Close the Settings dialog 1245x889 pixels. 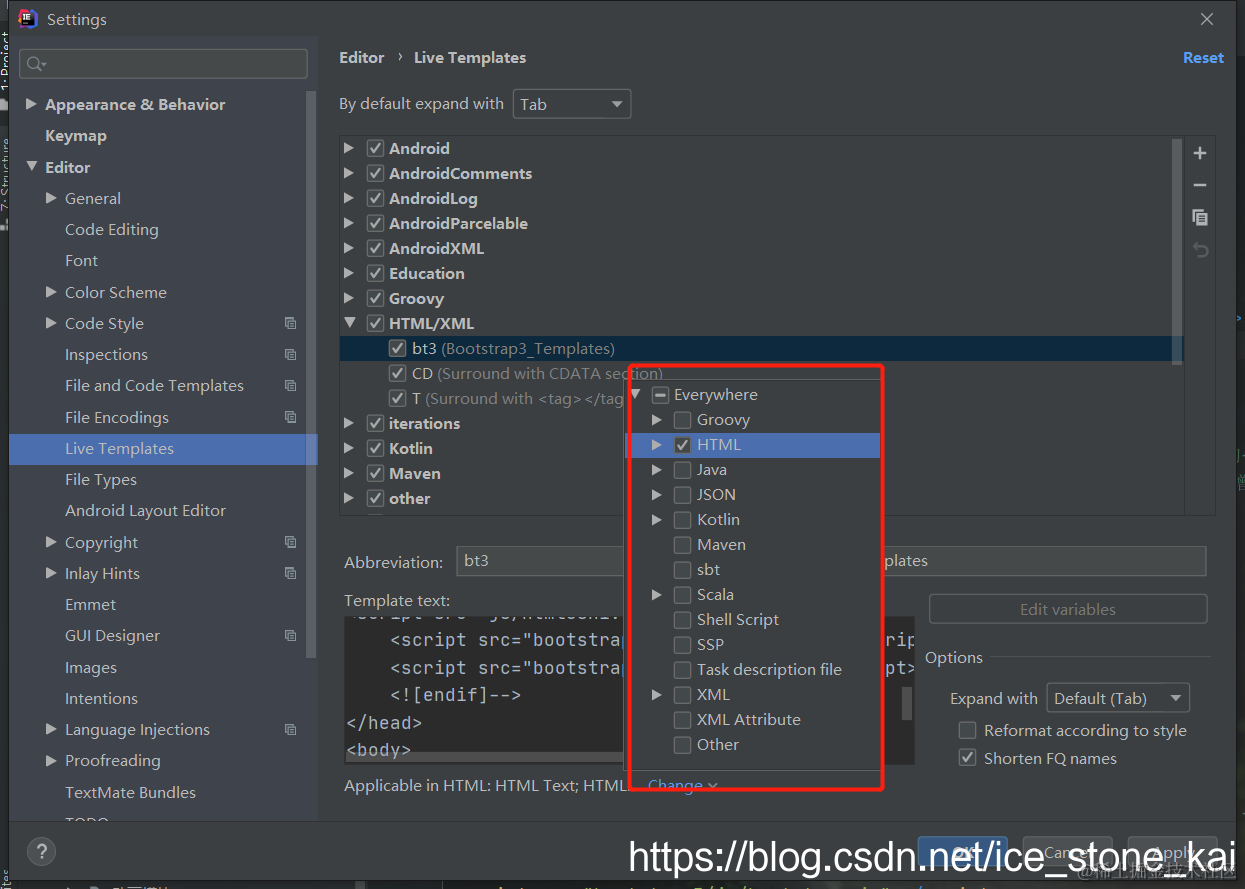pos(1207,19)
